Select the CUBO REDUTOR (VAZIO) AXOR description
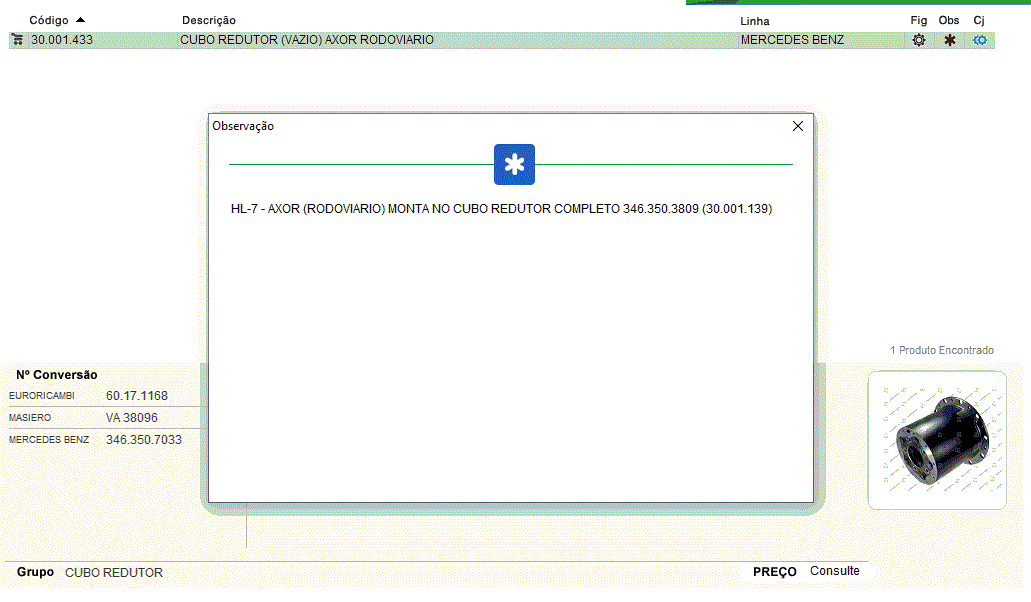Image resolution: width=1031 pixels, height=602 pixels. pyautogui.click(x=307, y=40)
